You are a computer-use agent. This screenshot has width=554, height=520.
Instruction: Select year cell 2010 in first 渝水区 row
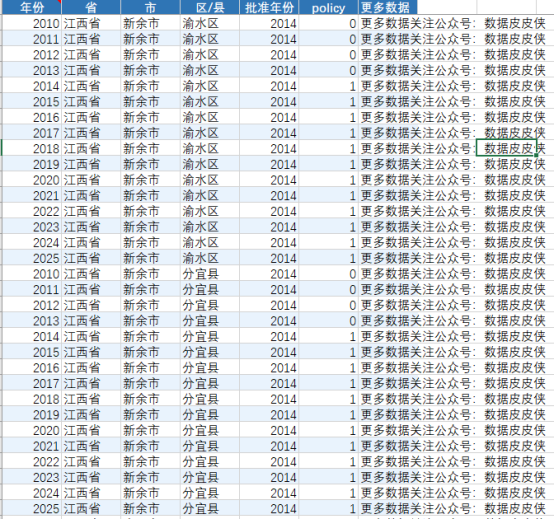pyautogui.click(x=32, y=23)
